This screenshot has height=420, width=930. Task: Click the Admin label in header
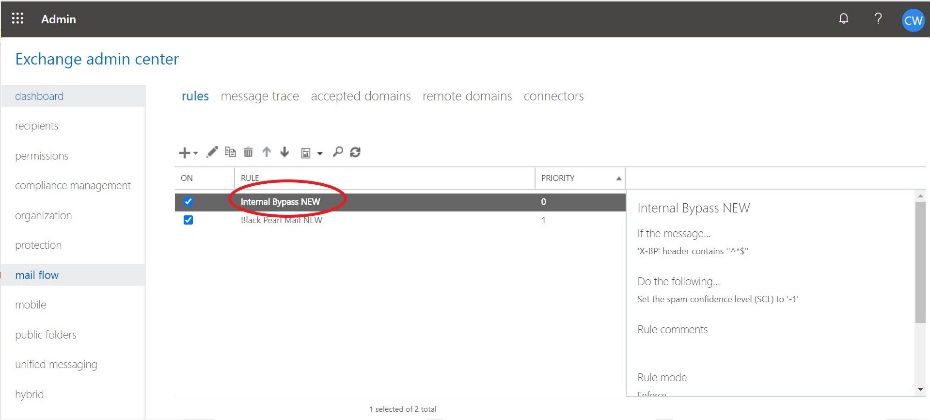pos(59,19)
